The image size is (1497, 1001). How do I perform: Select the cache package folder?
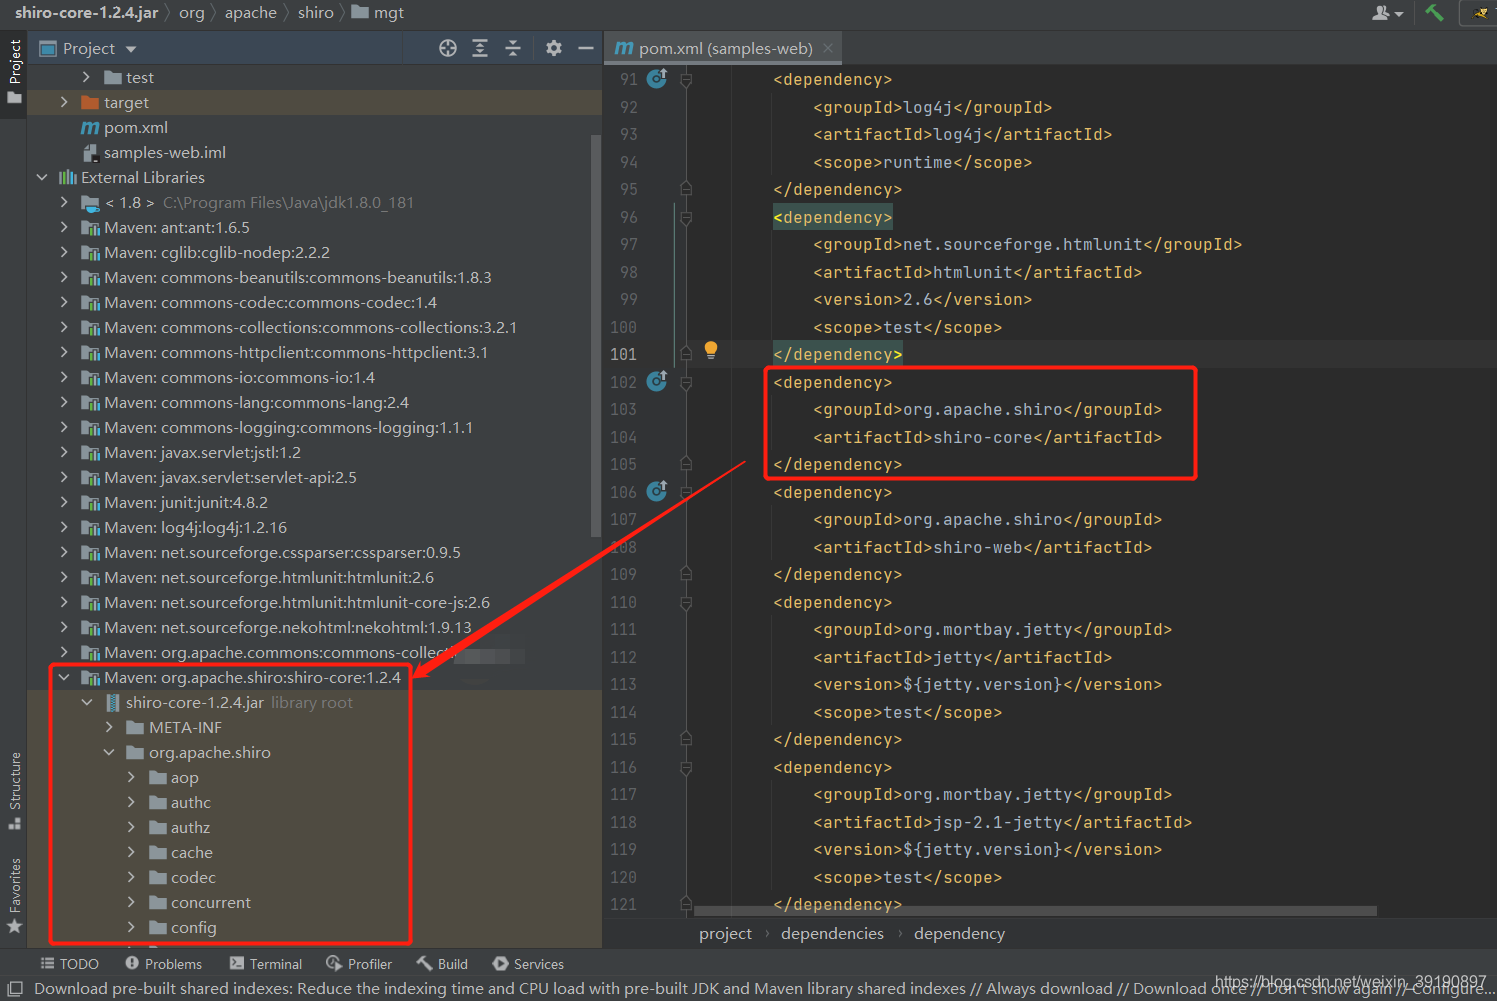(181, 852)
